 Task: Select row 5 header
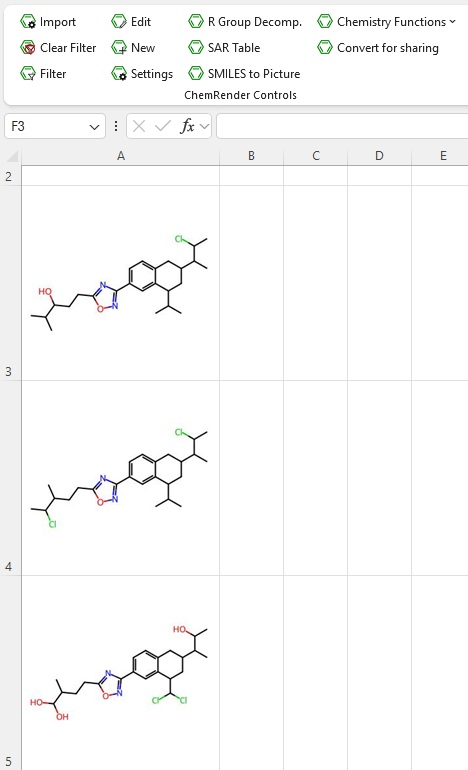click(10, 673)
